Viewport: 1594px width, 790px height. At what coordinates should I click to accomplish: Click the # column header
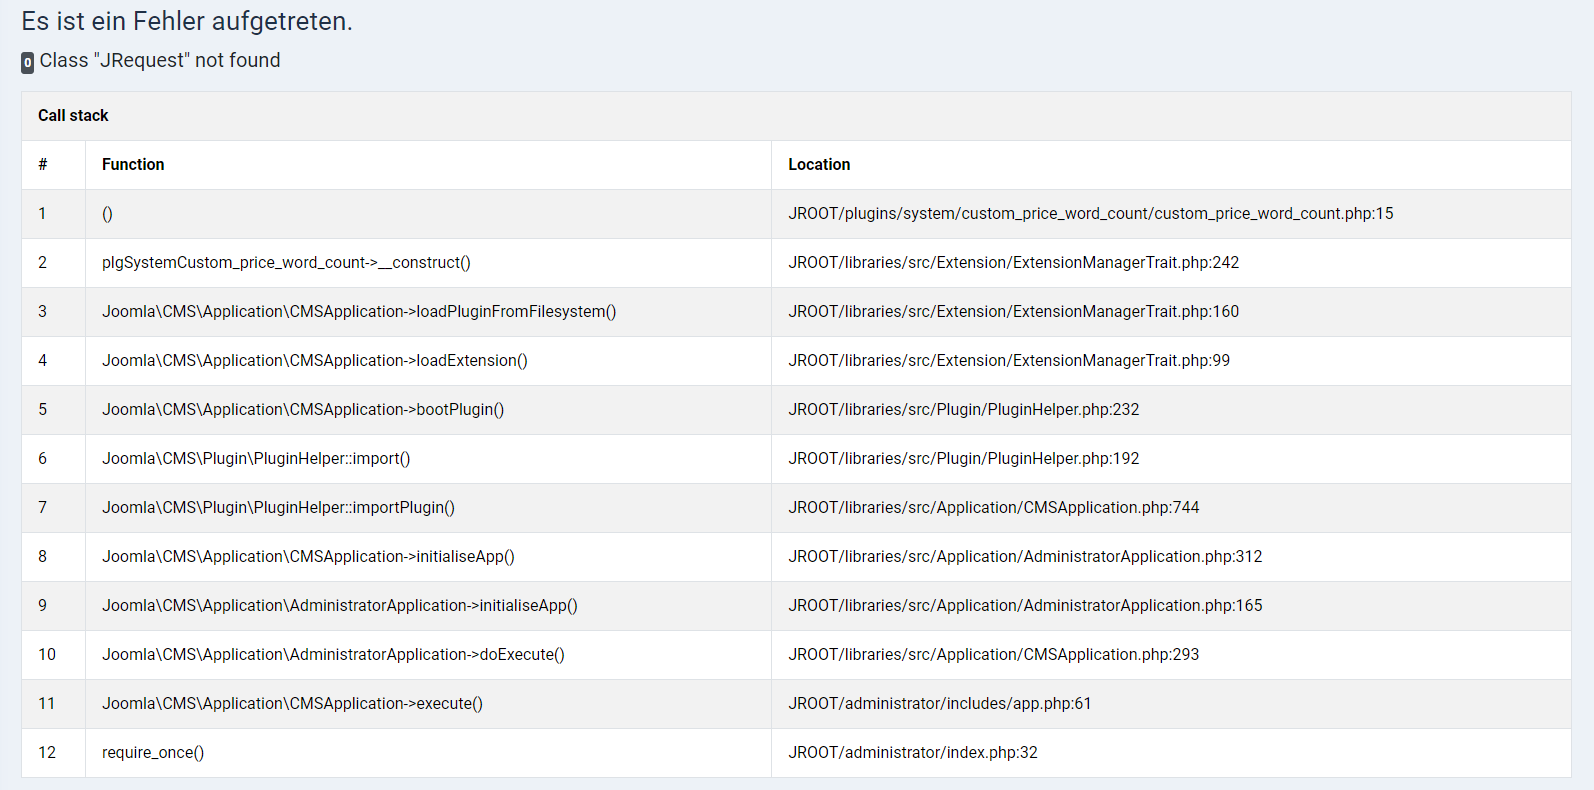pyautogui.click(x=43, y=165)
